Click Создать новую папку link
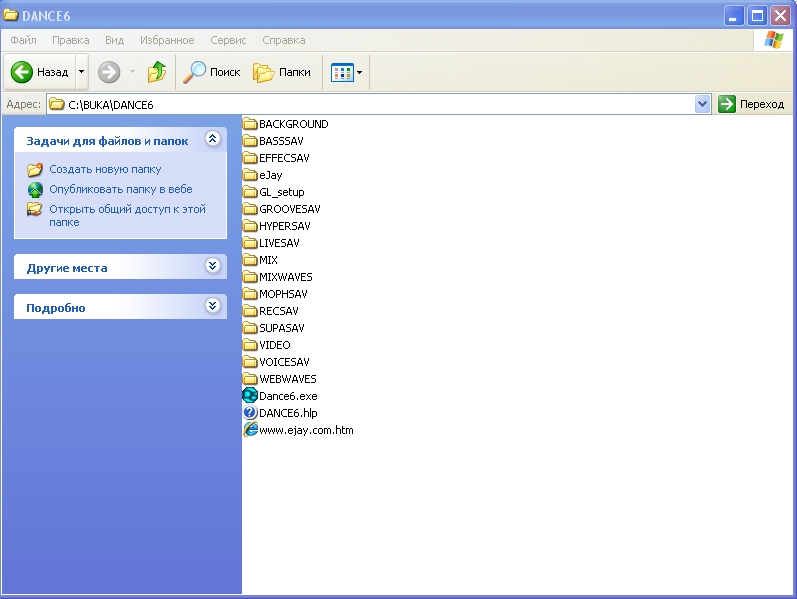 point(105,169)
